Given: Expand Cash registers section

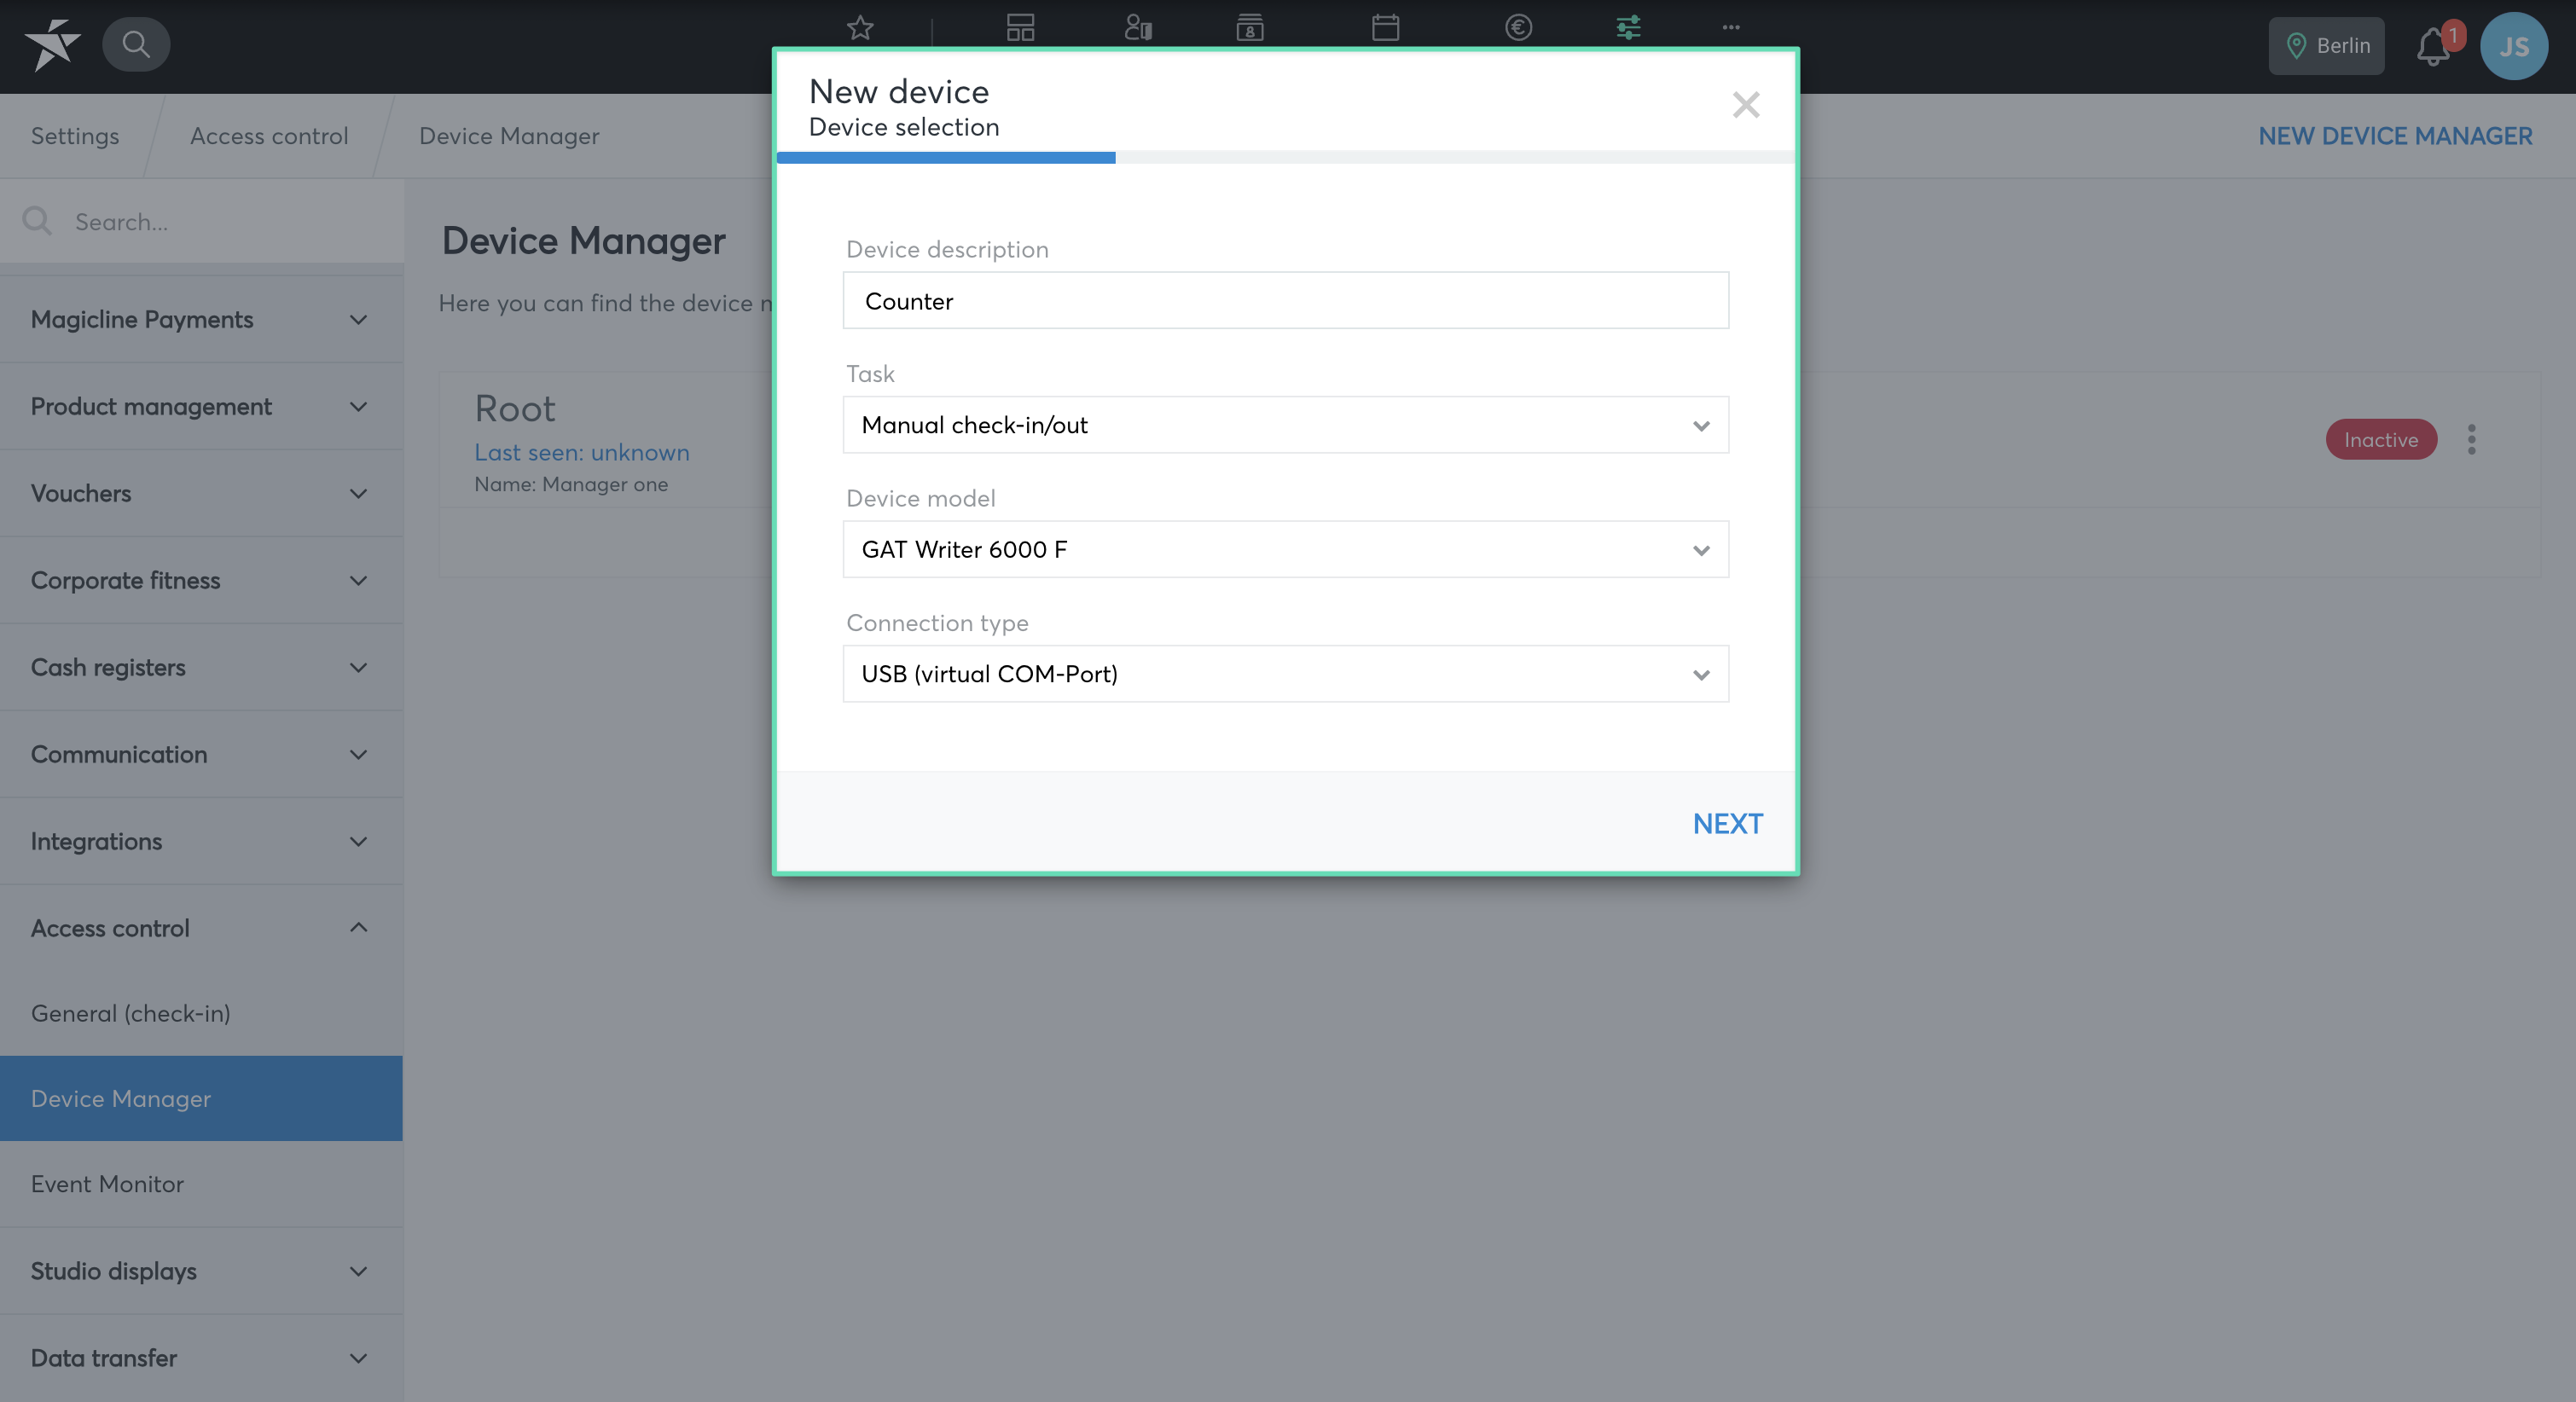Looking at the screenshot, I should (x=202, y=668).
